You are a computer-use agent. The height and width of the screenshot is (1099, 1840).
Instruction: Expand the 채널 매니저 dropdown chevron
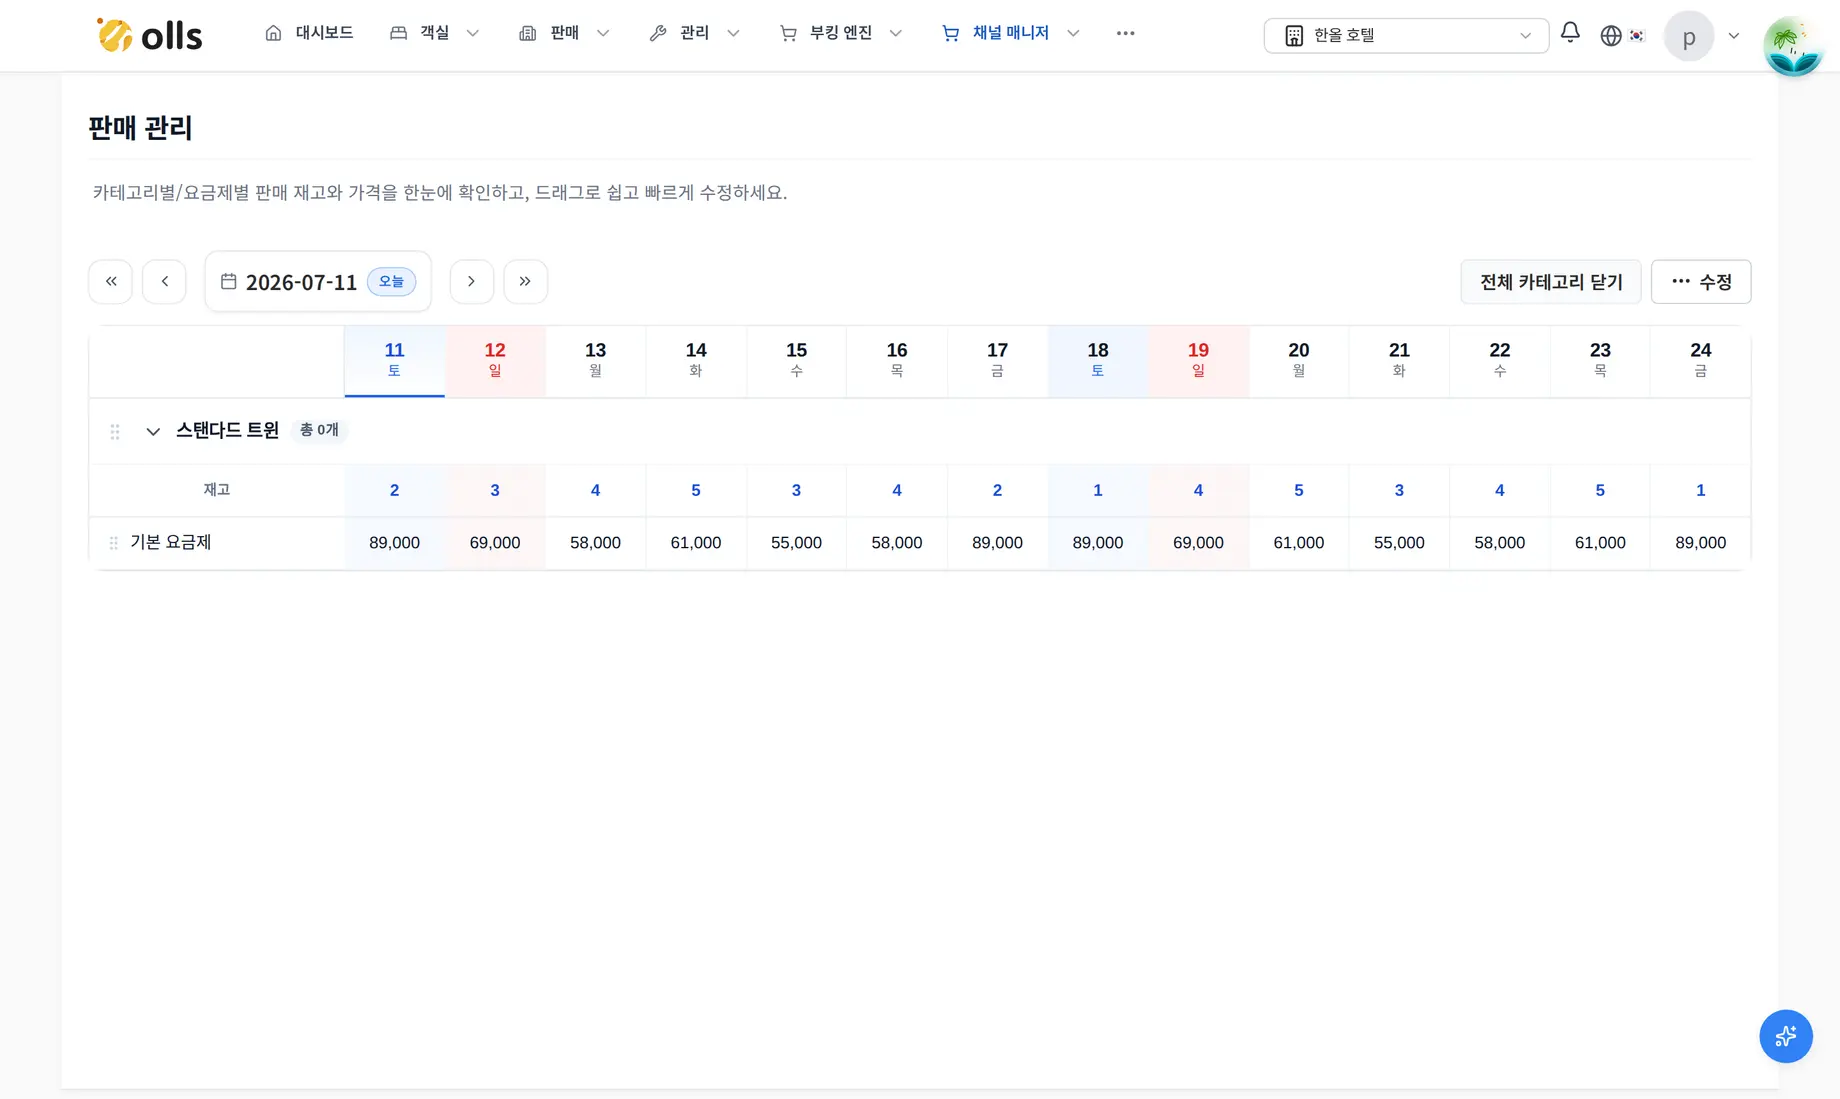(1073, 34)
